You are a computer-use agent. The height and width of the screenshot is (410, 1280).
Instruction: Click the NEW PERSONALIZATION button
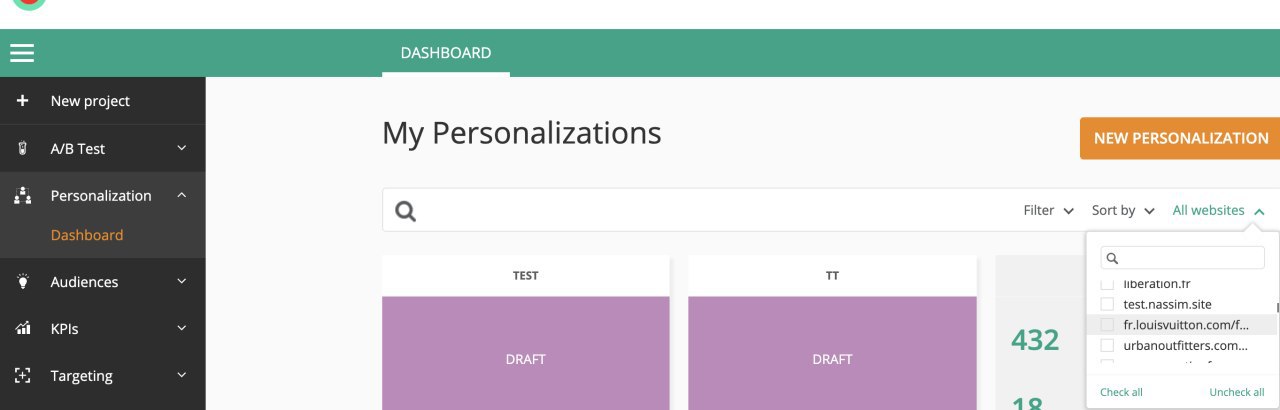[x=1180, y=138]
